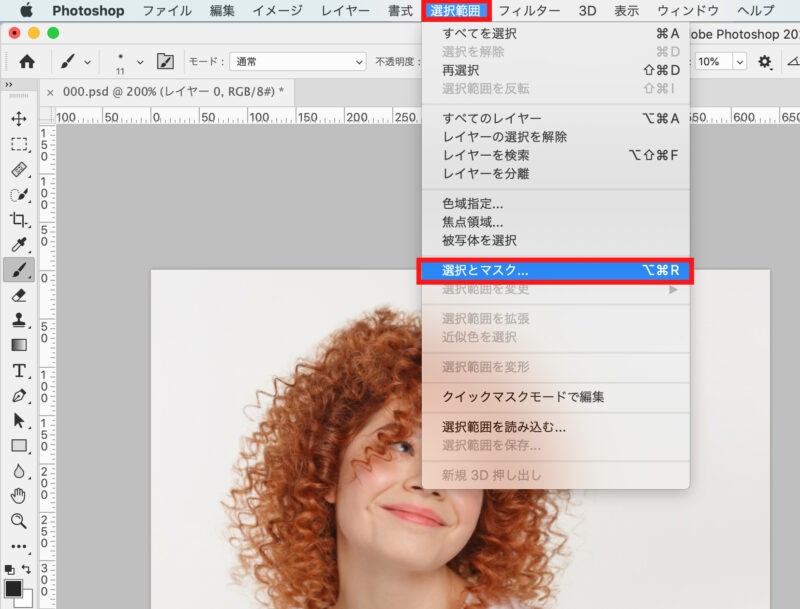Click the background color swatch

(27, 599)
